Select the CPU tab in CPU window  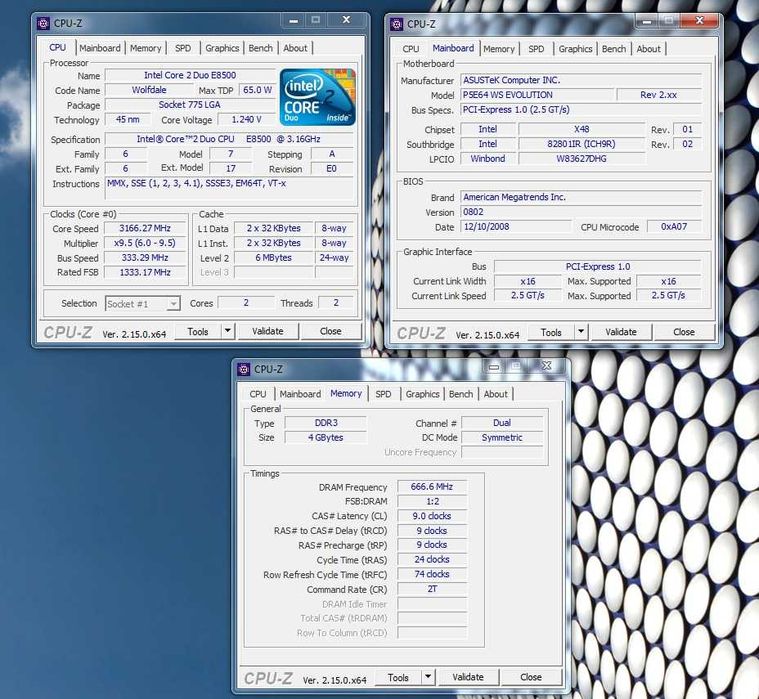click(58, 47)
